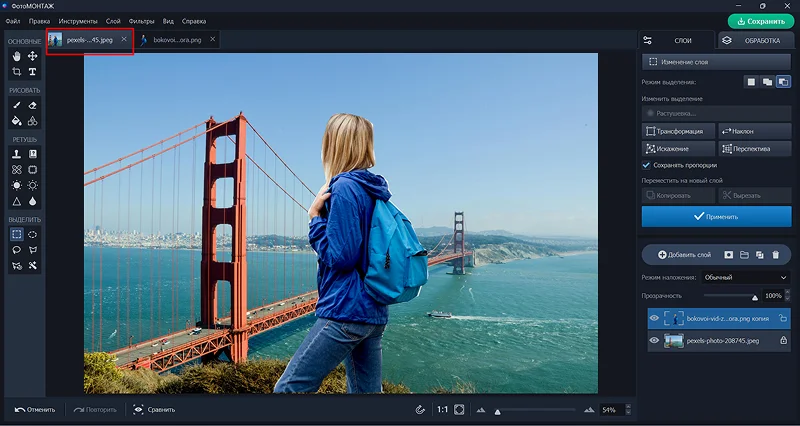Switch to the Слои panel tab
The width and height of the screenshot is (800, 426).
677,40
